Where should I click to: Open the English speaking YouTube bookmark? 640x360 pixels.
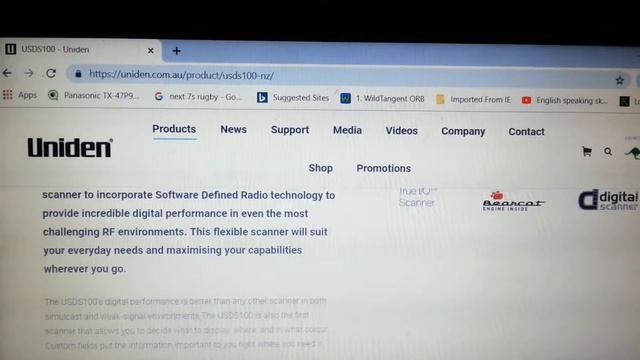[x=564, y=100]
